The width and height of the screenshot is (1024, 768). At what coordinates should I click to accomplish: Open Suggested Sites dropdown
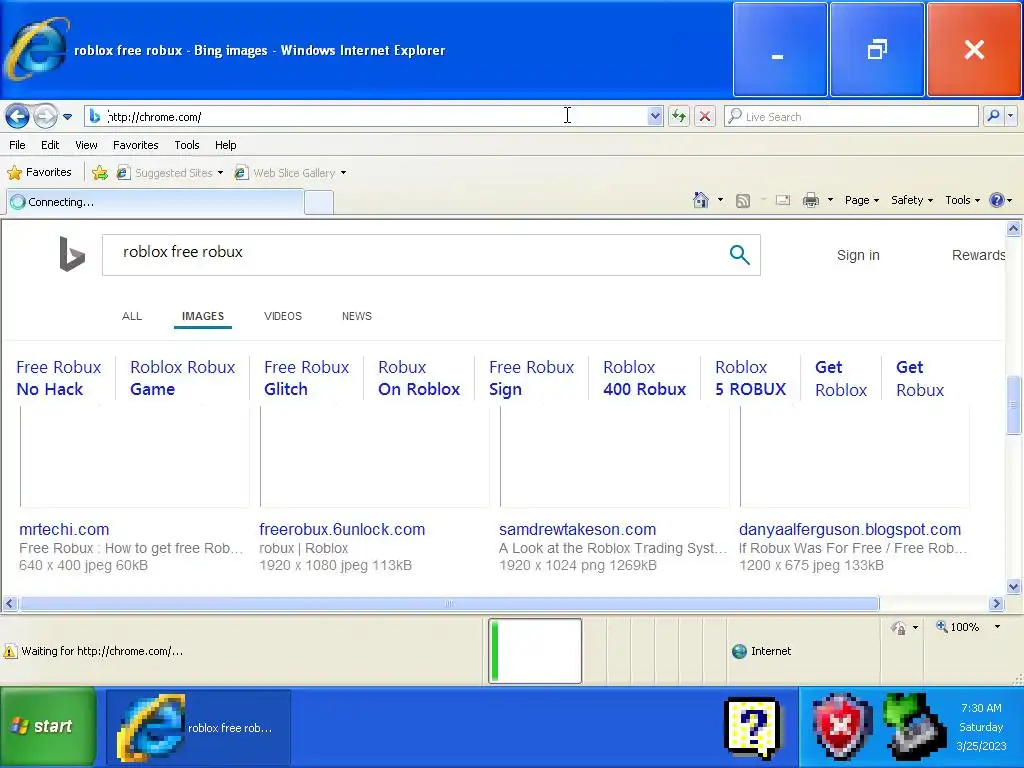pos(170,173)
